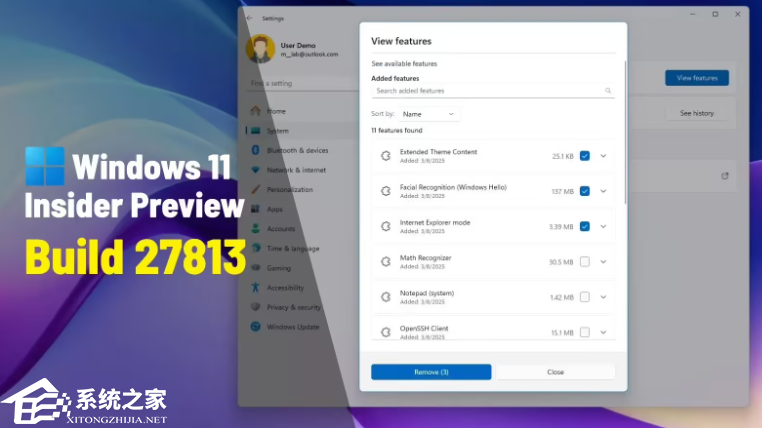Click the open-external icon on the right
The width and height of the screenshot is (762, 428).
pos(725,176)
